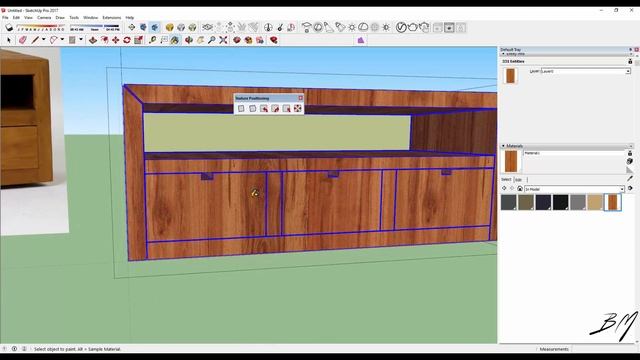The image size is (640, 360).
Task: Select the wood texture material swatch
Action: [613, 202]
